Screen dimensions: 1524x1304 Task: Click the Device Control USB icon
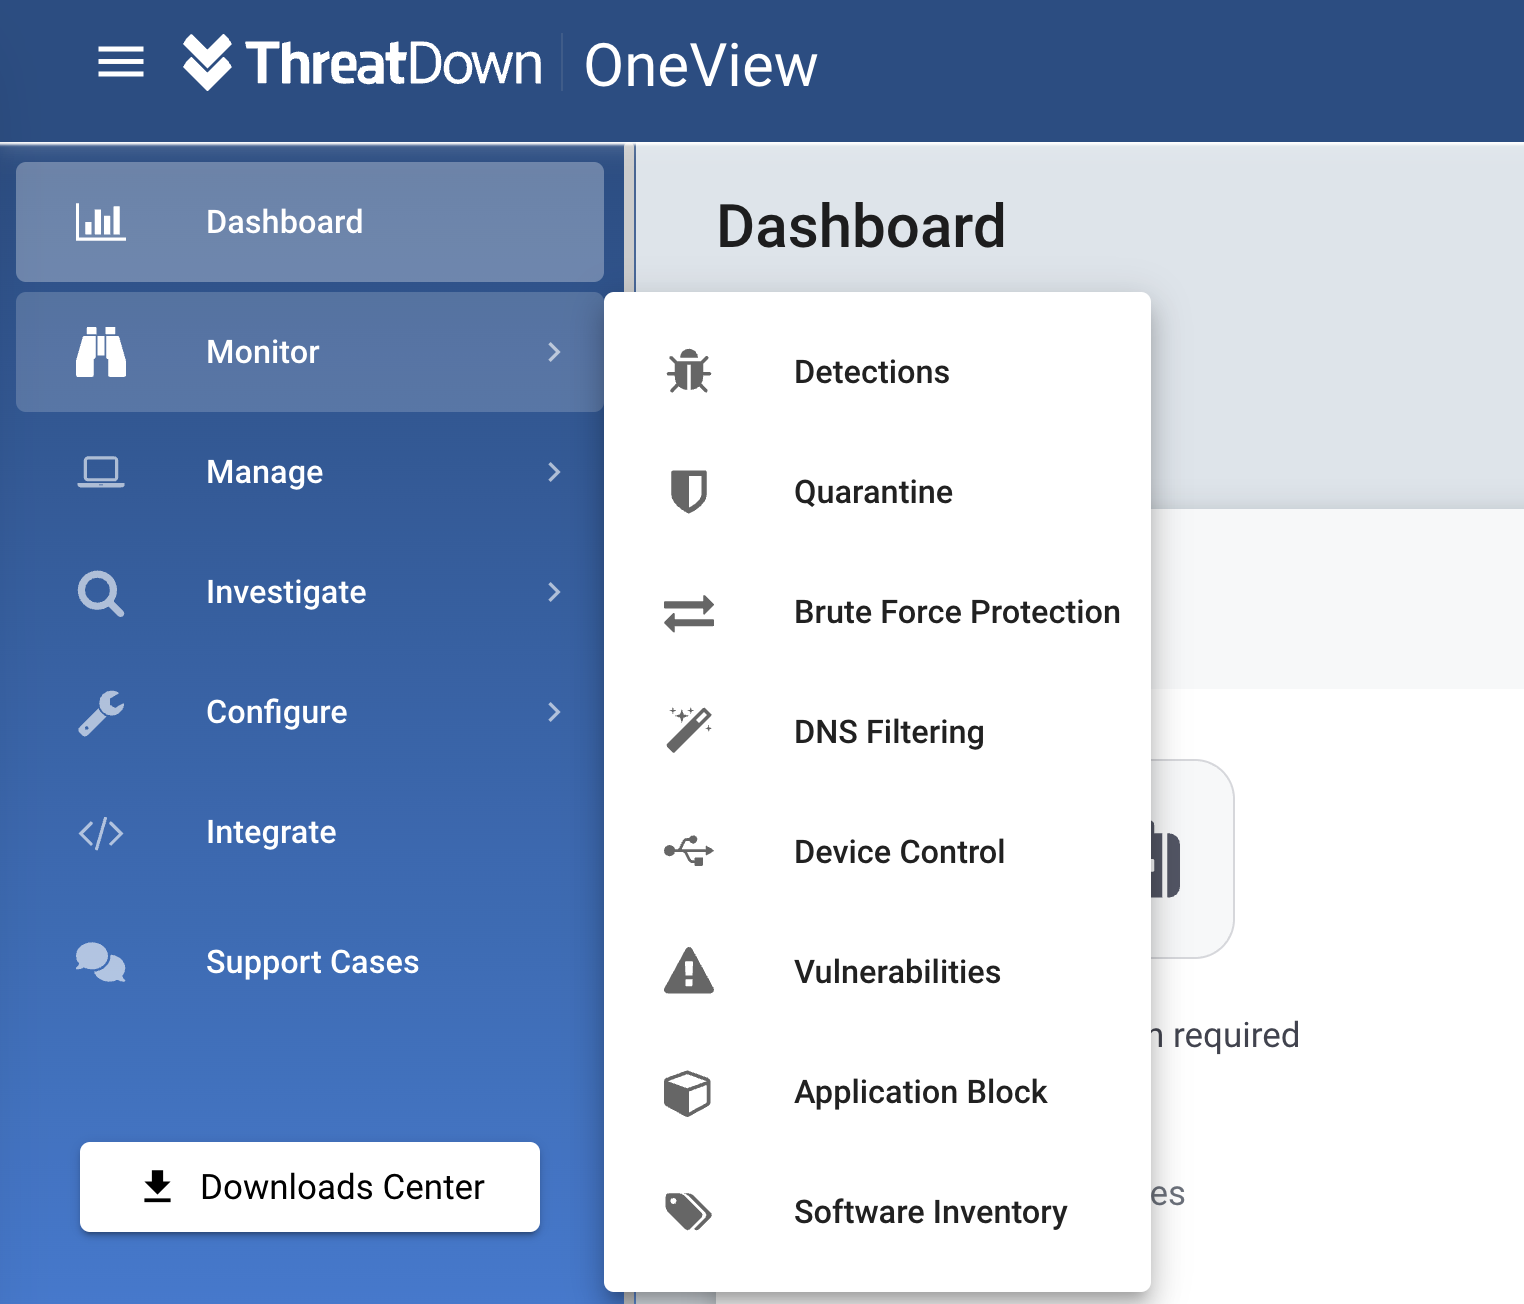(x=689, y=852)
